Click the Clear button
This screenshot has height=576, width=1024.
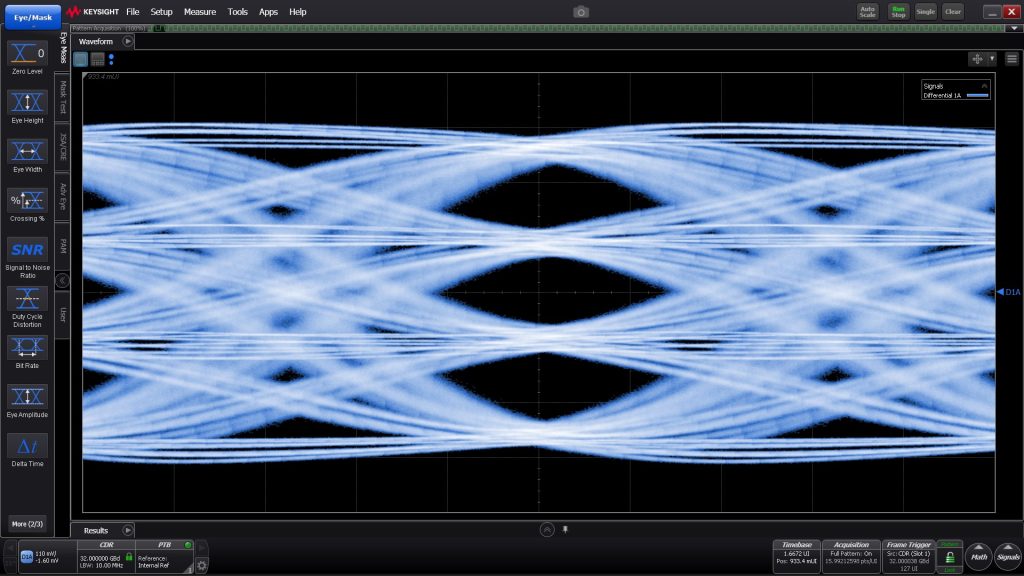tap(953, 11)
